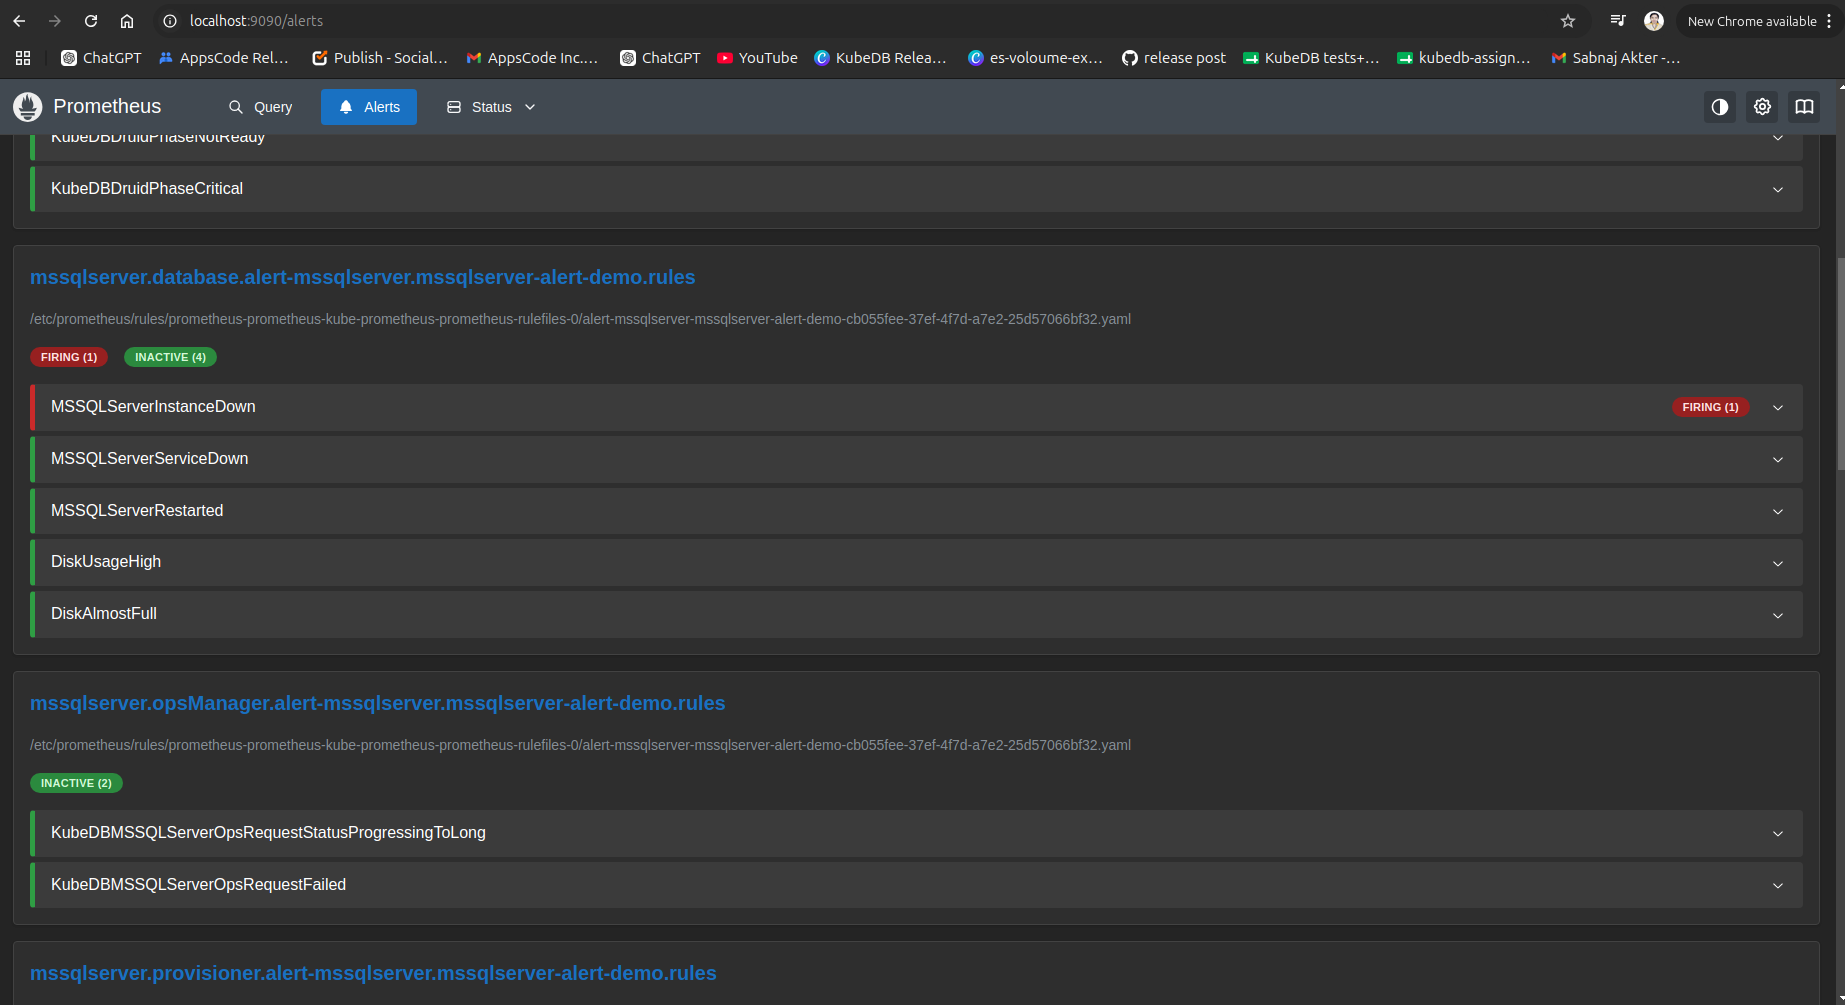
Task: Open KubeDB tests+... bookmark
Action: click(x=1311, y=58)
